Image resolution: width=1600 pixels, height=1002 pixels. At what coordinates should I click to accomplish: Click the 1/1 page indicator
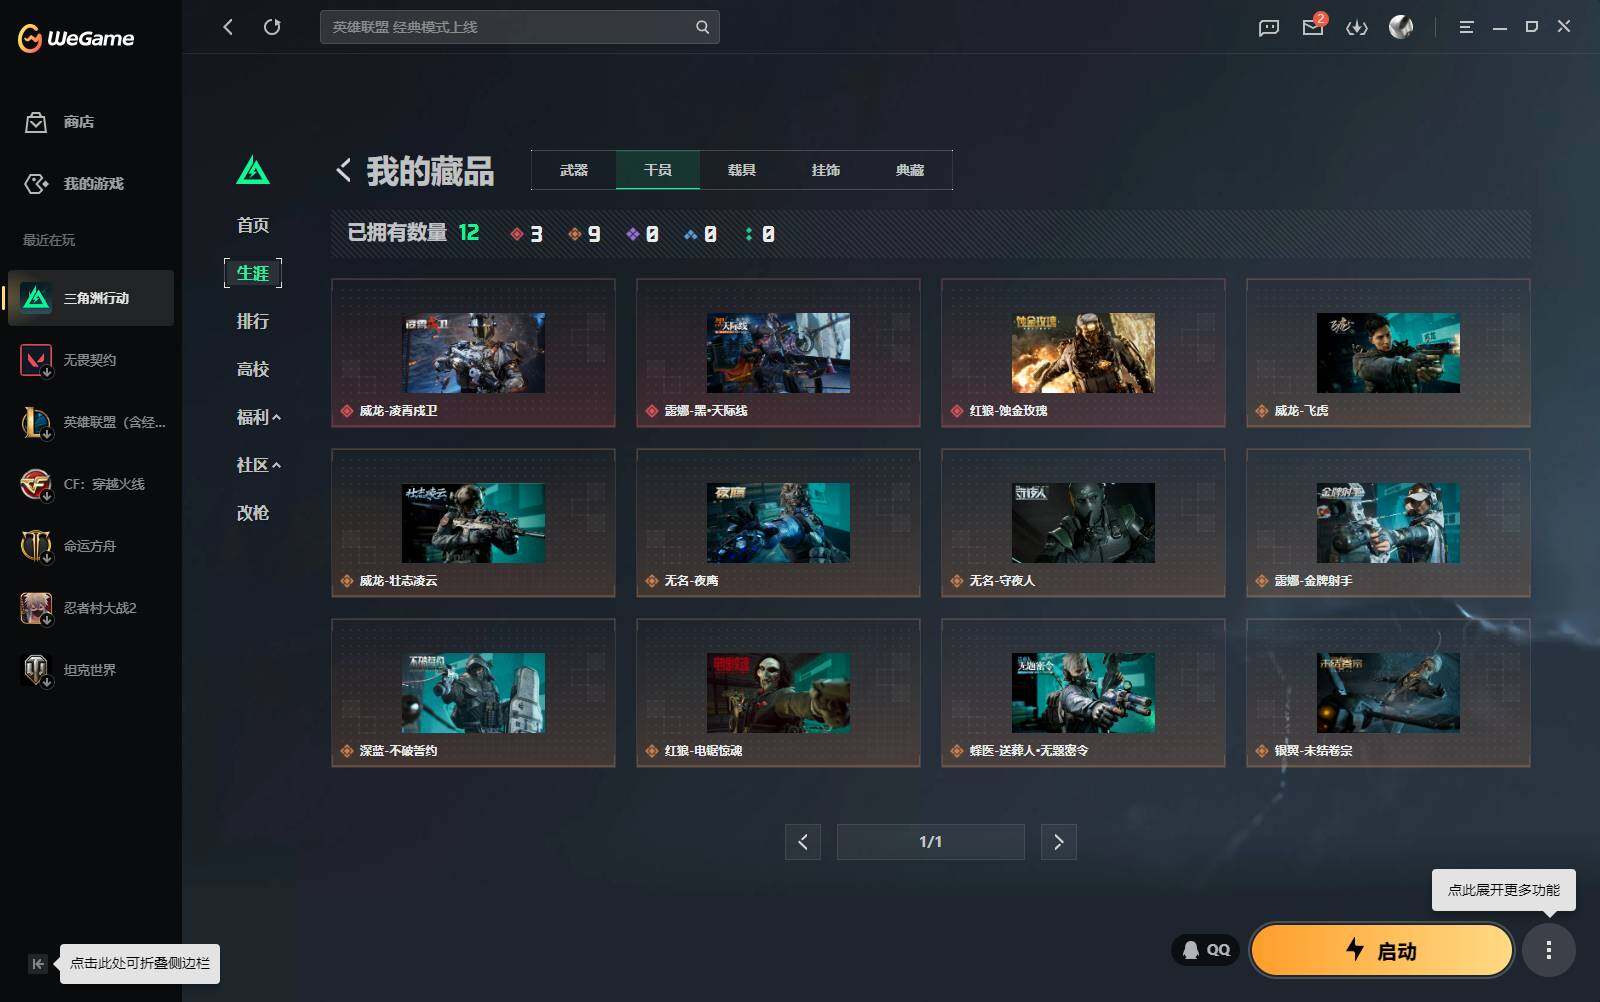(x=931, y=842)
